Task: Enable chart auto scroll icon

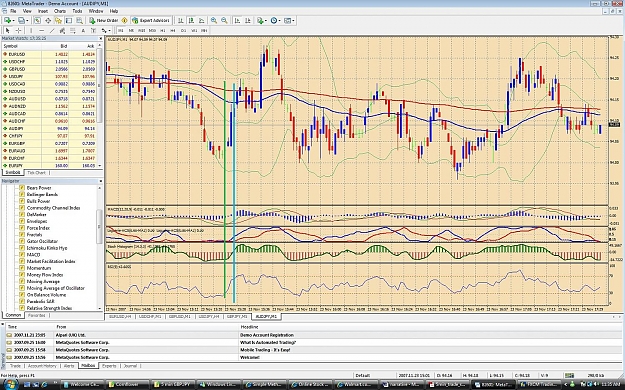Action: [x=237, y=20]
